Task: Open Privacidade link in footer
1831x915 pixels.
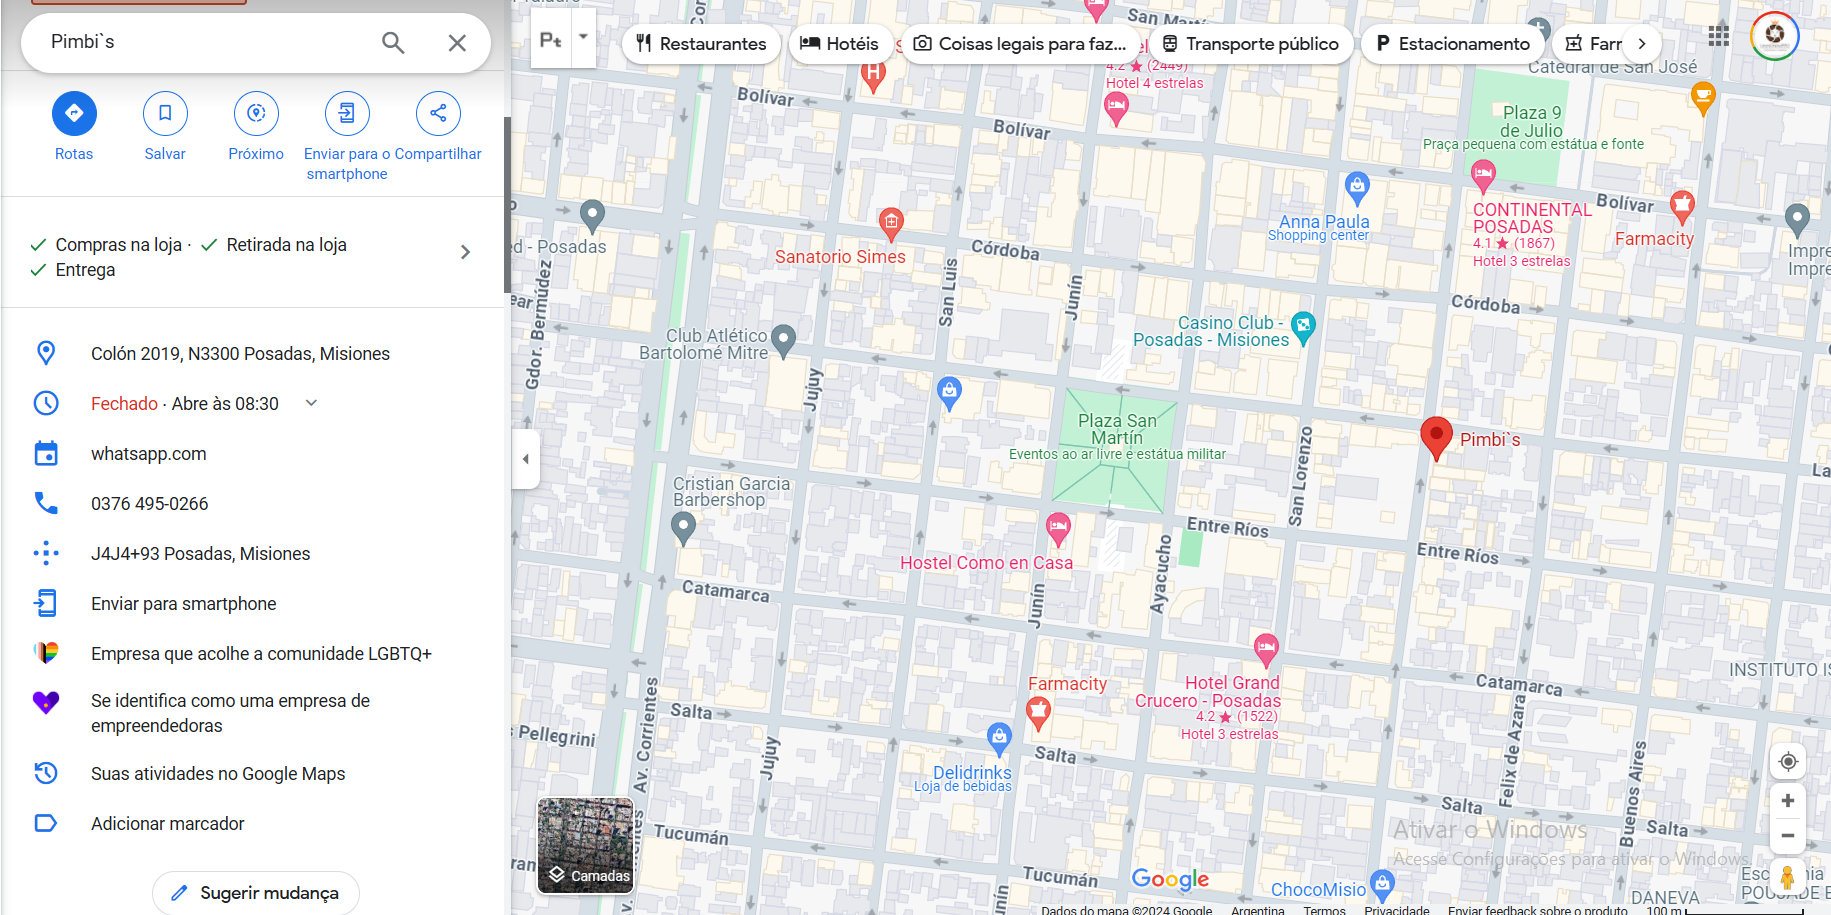Action: pos(1396,909)
